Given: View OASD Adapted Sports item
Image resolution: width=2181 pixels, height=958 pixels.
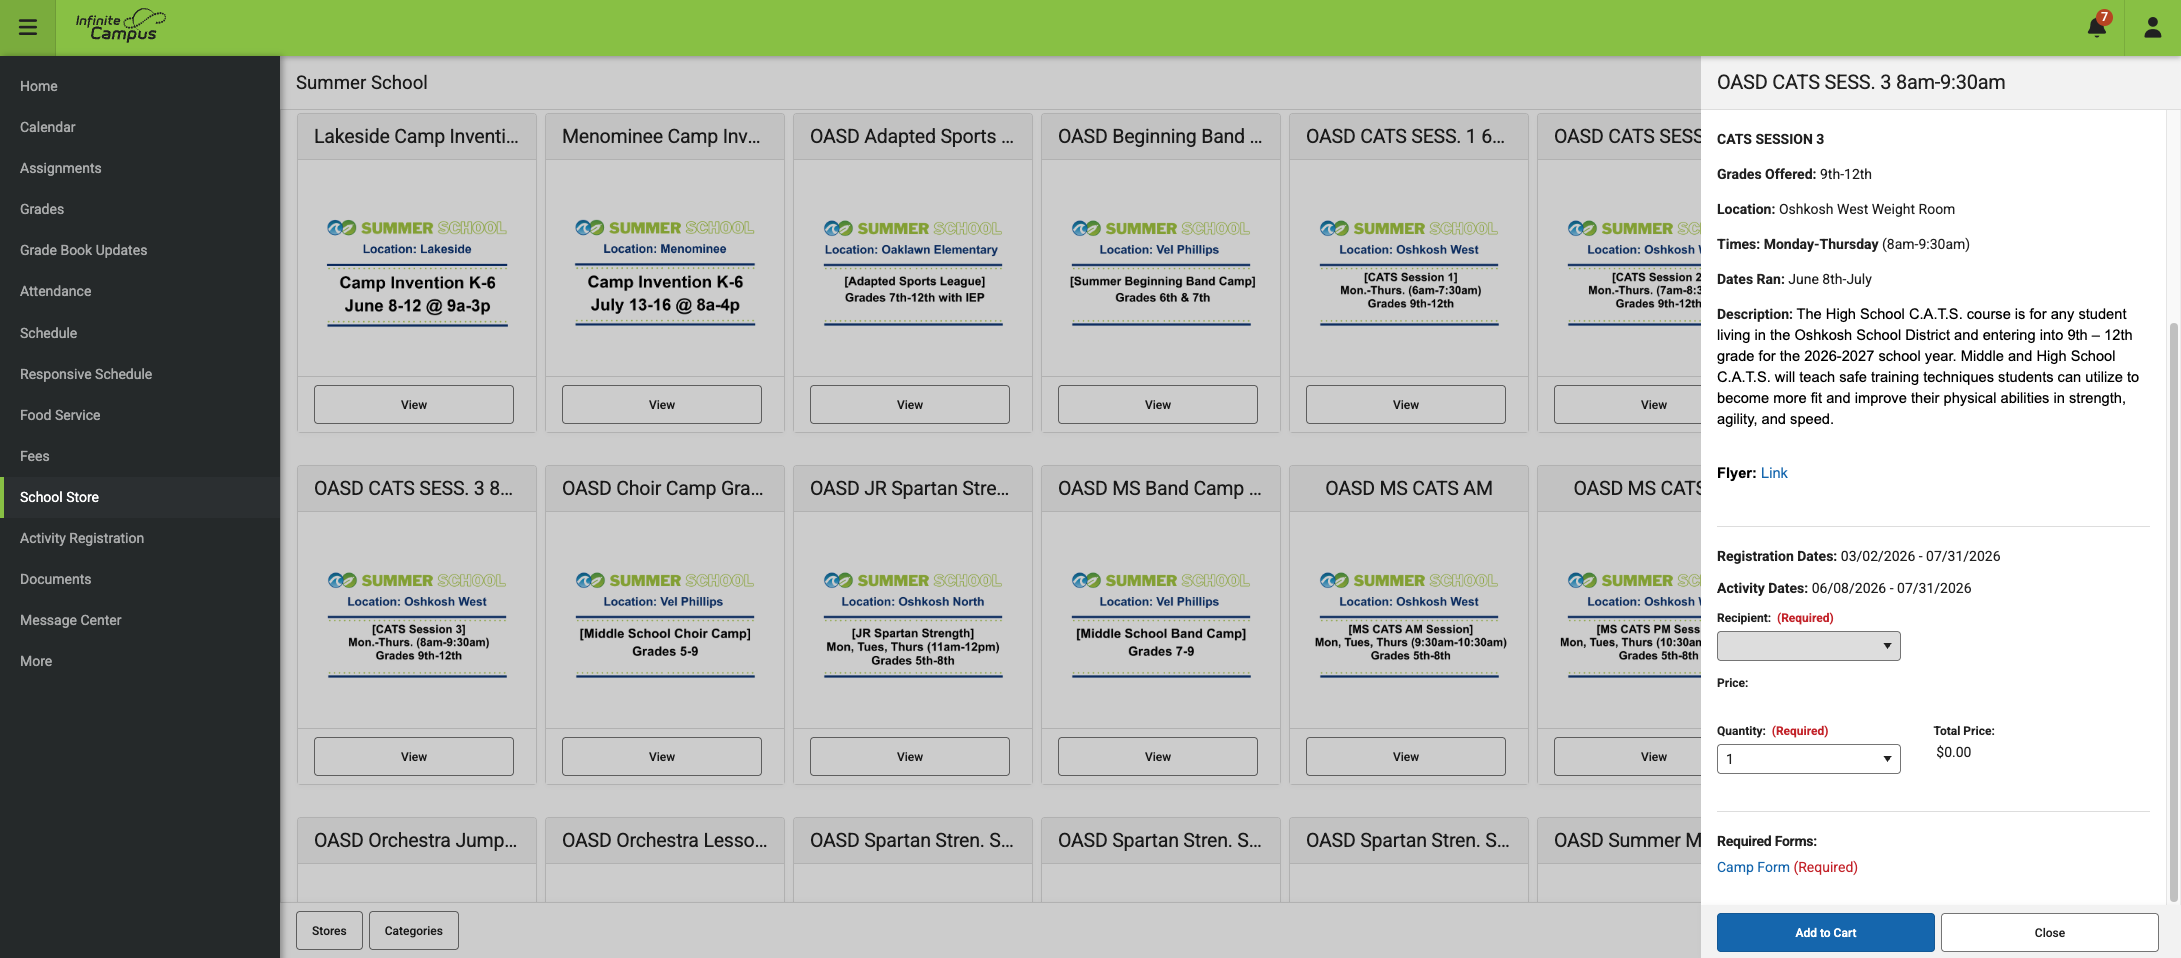Looking at the screenshot, I should (x=910, y=404).
